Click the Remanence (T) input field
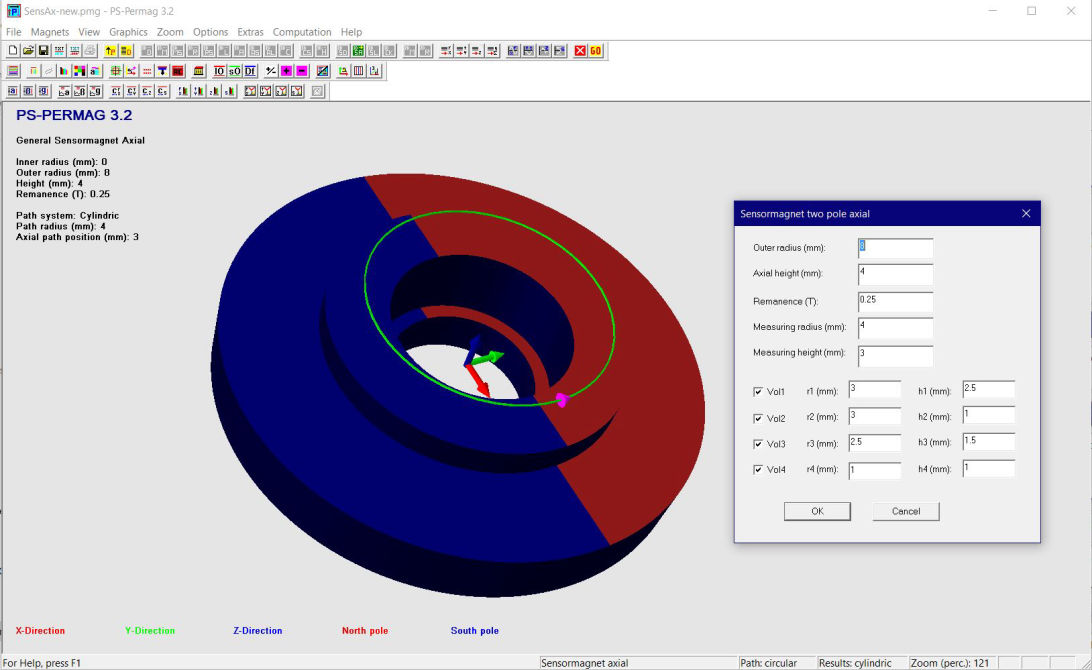Image resolution: width=1092 pixels, height=670 pixels. pos(895,301)
